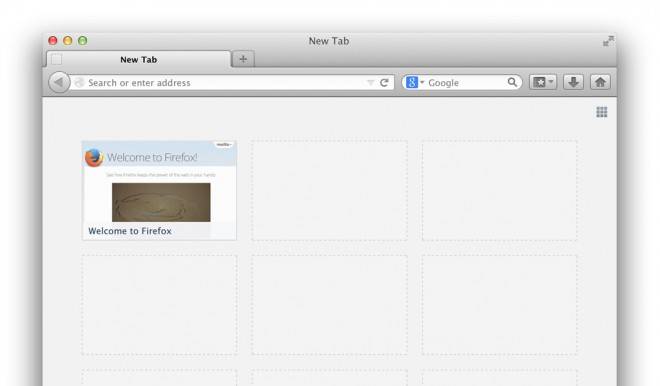This screenshot has width=660, height=386.
Task: Zoom the window with the green button
Action: tap(82, 40)
